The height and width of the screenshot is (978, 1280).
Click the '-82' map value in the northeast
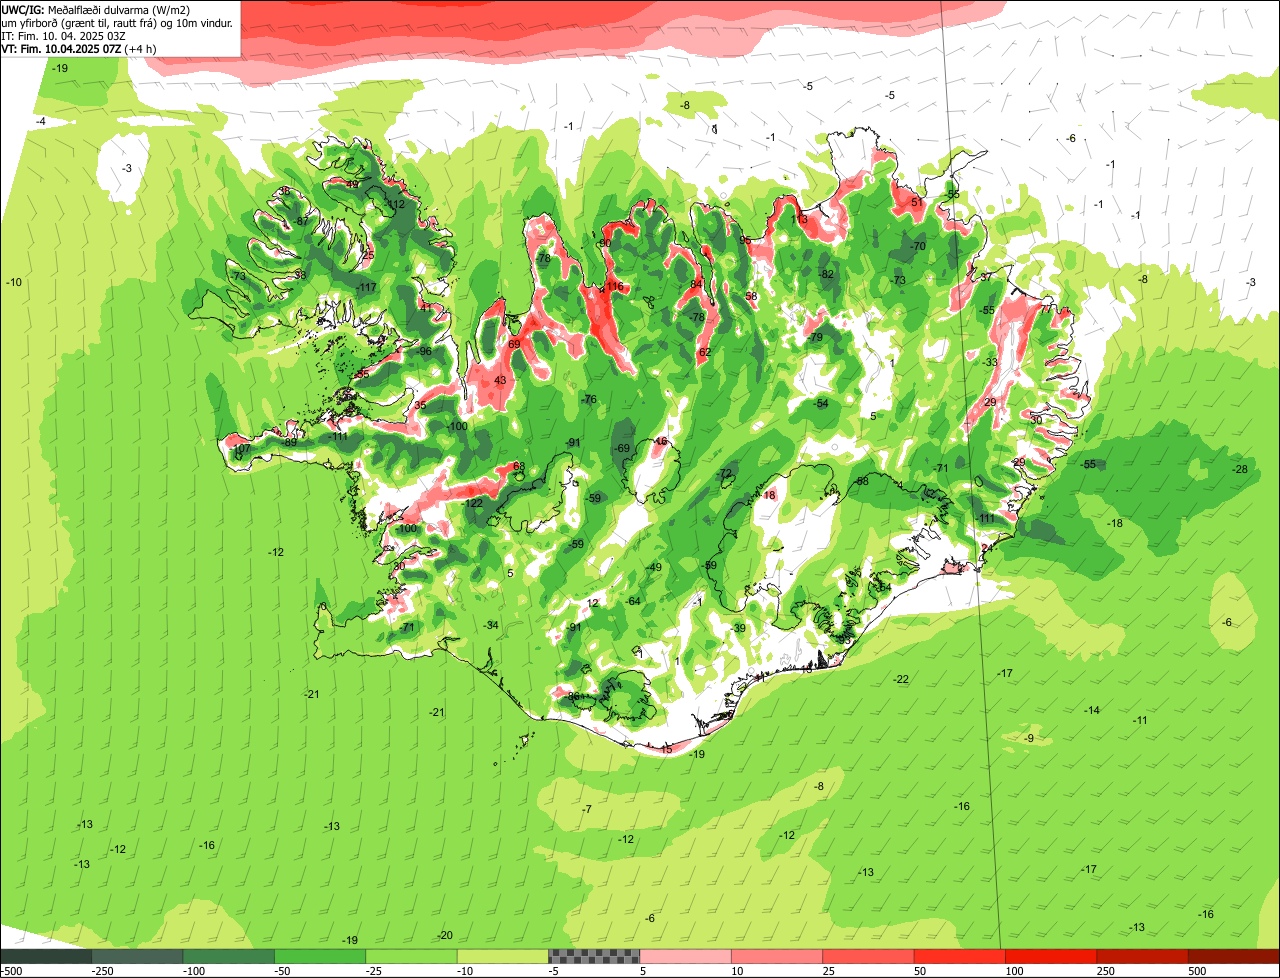point(826,274)
